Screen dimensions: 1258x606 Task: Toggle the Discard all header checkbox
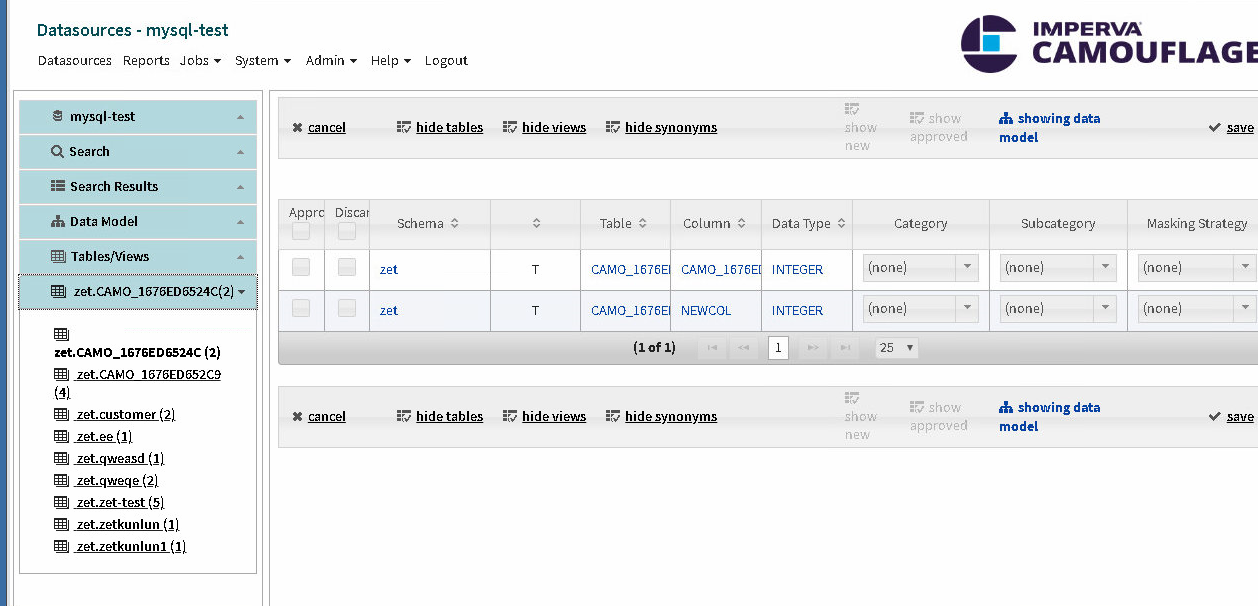point(346,231)
